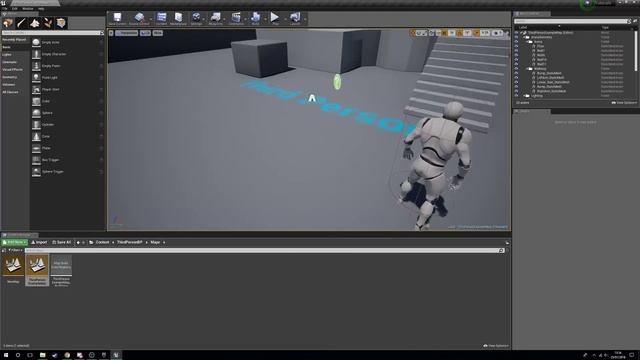This screenshot has width=640, height=360.
Task: Toggle rotation snapping in viewport toolbar
Action: [460, 33]
